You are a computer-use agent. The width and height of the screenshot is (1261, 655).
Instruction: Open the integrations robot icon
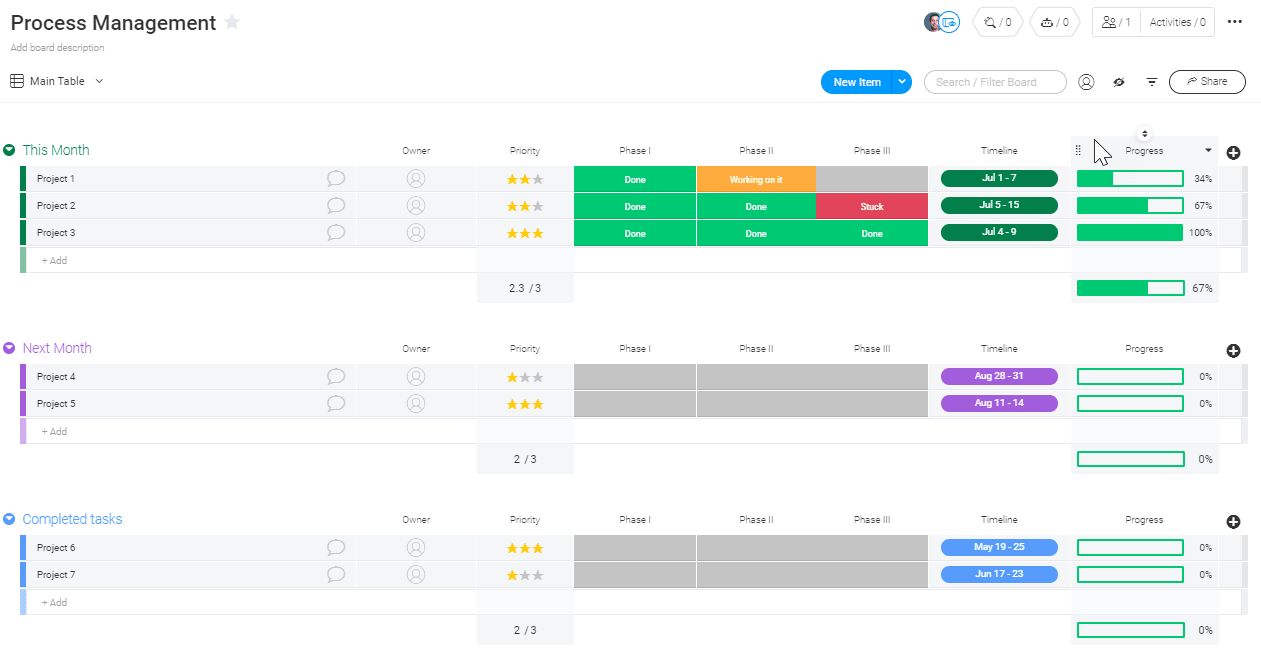point(1054,22)
